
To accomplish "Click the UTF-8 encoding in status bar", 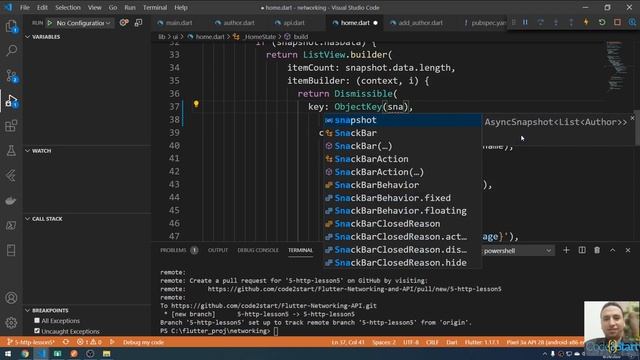I will (411, 342).
